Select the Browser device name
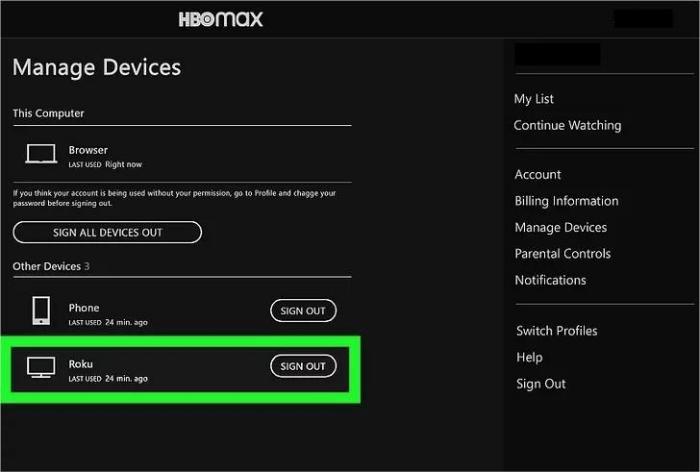700x472 pixels. [x=88, y=150]
